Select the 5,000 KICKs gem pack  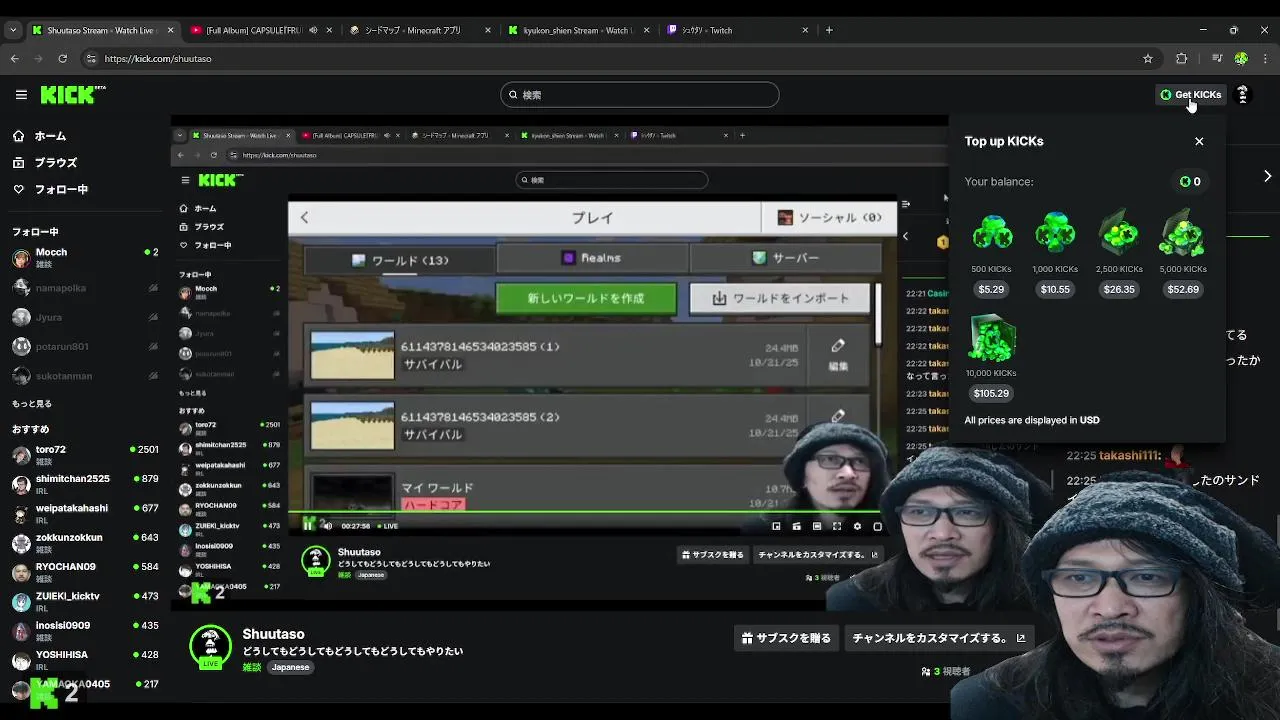1183,231
